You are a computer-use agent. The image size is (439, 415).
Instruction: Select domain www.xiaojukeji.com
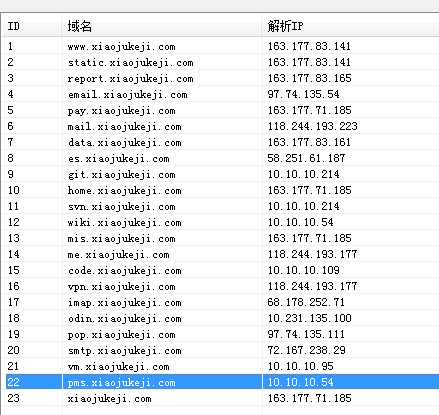click(121, 46)
